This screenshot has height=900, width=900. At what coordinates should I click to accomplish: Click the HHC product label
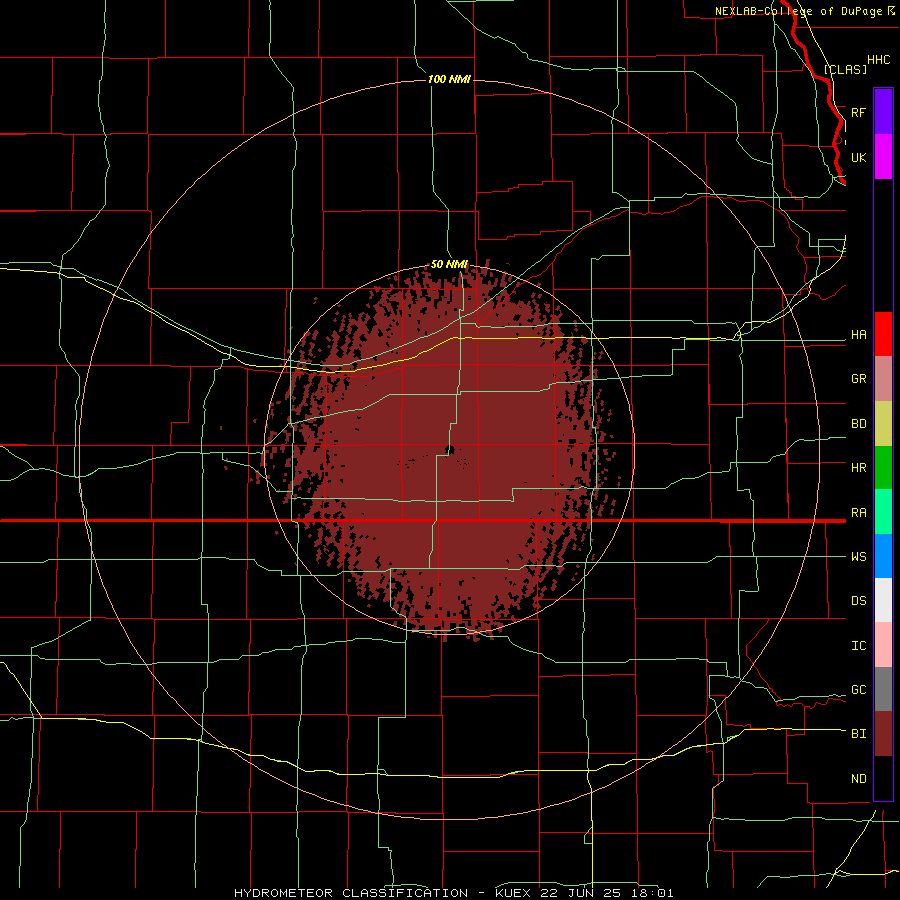pyautogui.click(x=878, y=60)
